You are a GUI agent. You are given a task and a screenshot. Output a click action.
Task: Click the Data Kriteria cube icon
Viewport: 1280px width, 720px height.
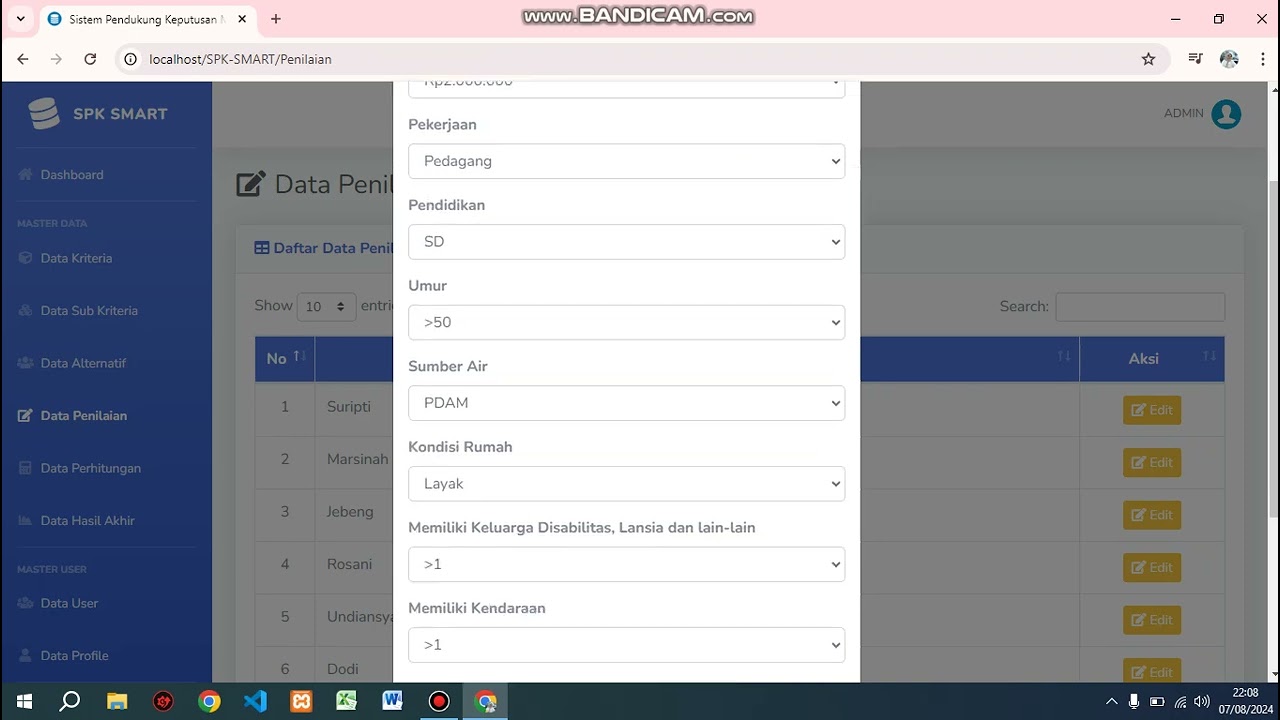26,258
